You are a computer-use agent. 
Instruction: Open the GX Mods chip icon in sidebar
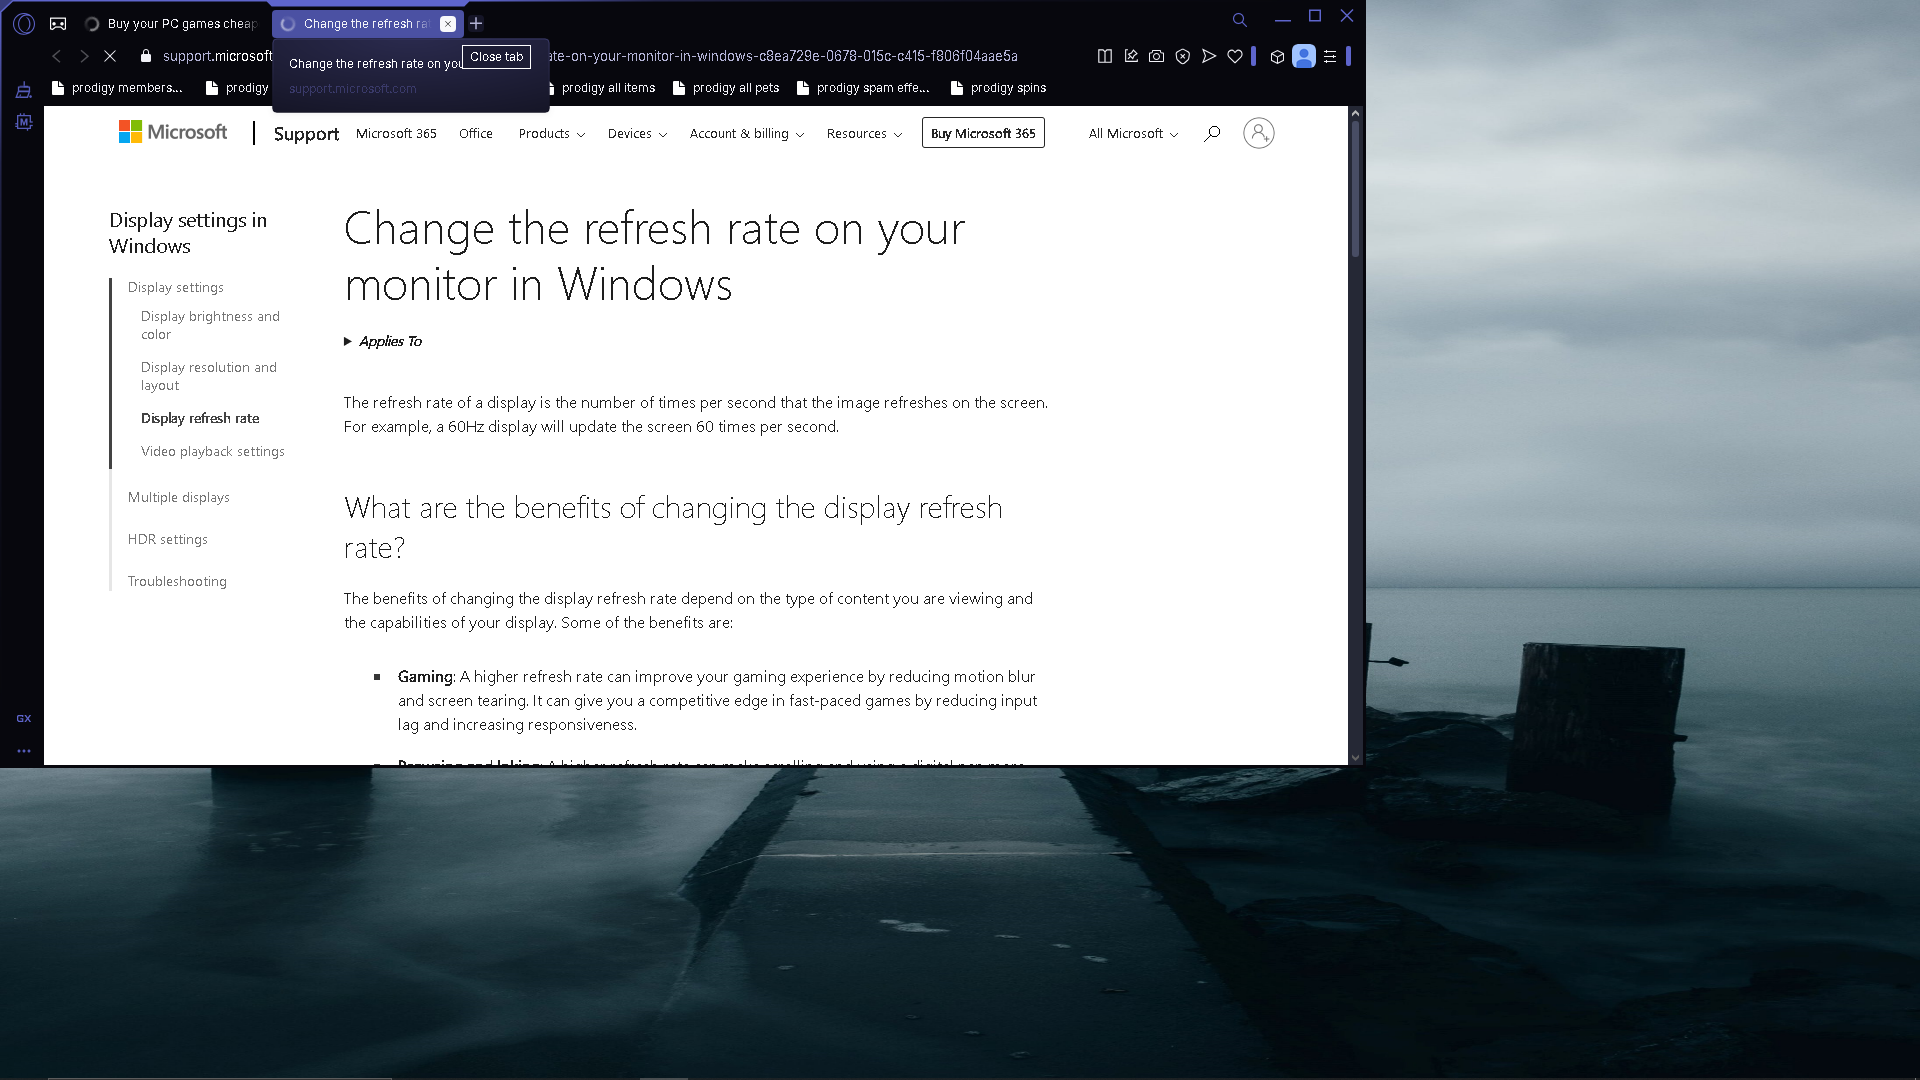(24, 122)
